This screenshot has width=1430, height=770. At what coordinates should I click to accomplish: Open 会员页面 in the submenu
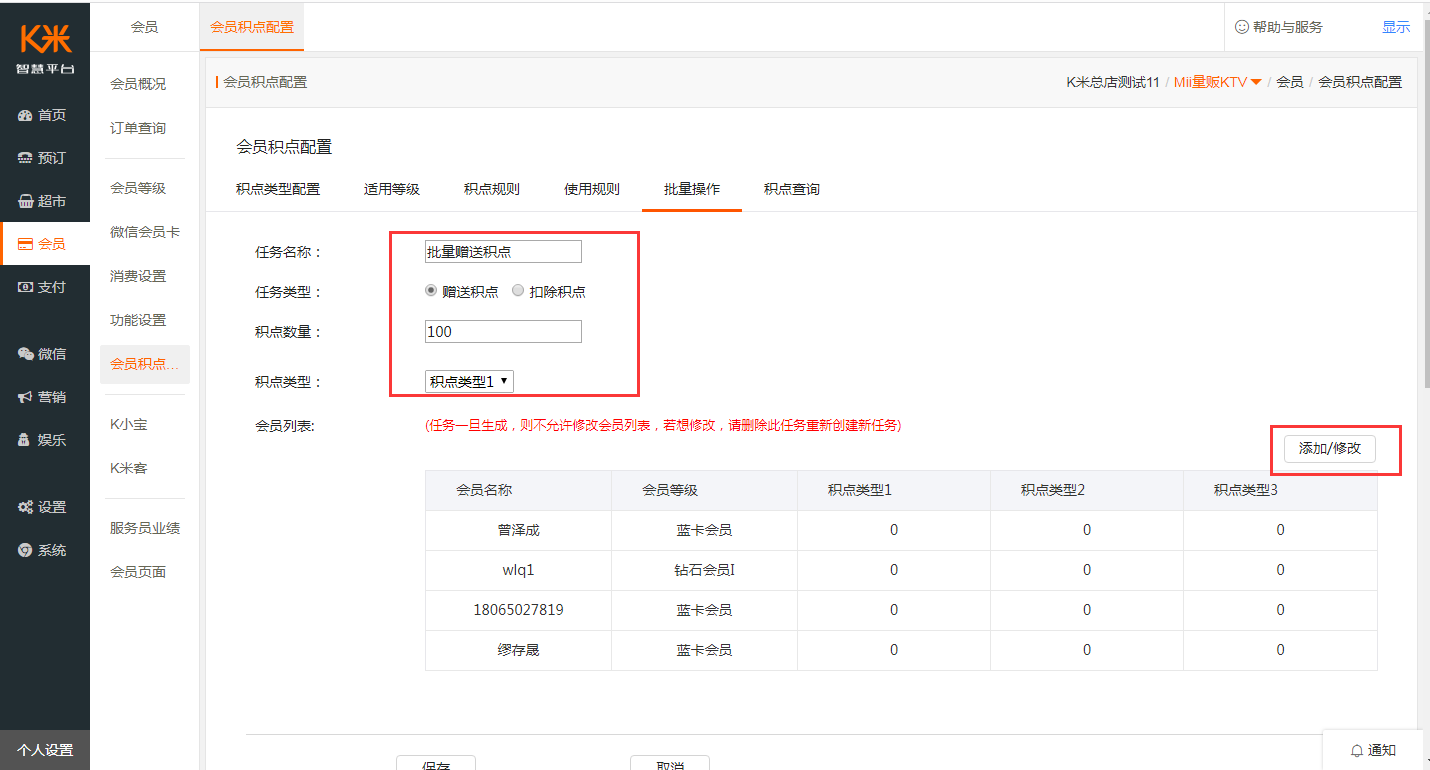138,572
